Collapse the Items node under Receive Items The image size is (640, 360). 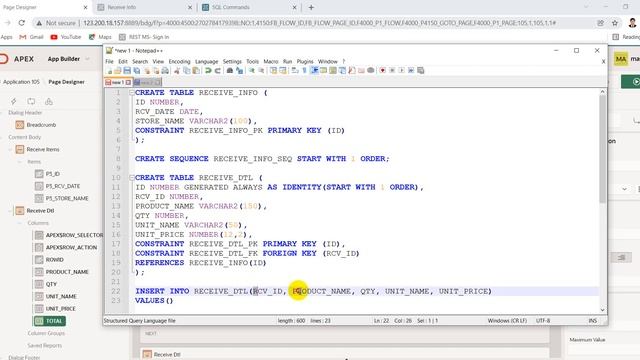pos(19,162)
